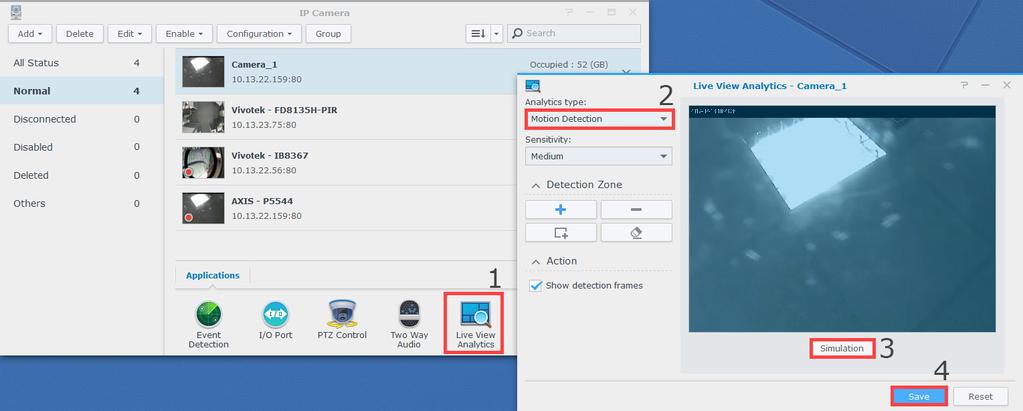Select Vivotek - FD8135H-PIR camera thumbnail

(203, 117)
